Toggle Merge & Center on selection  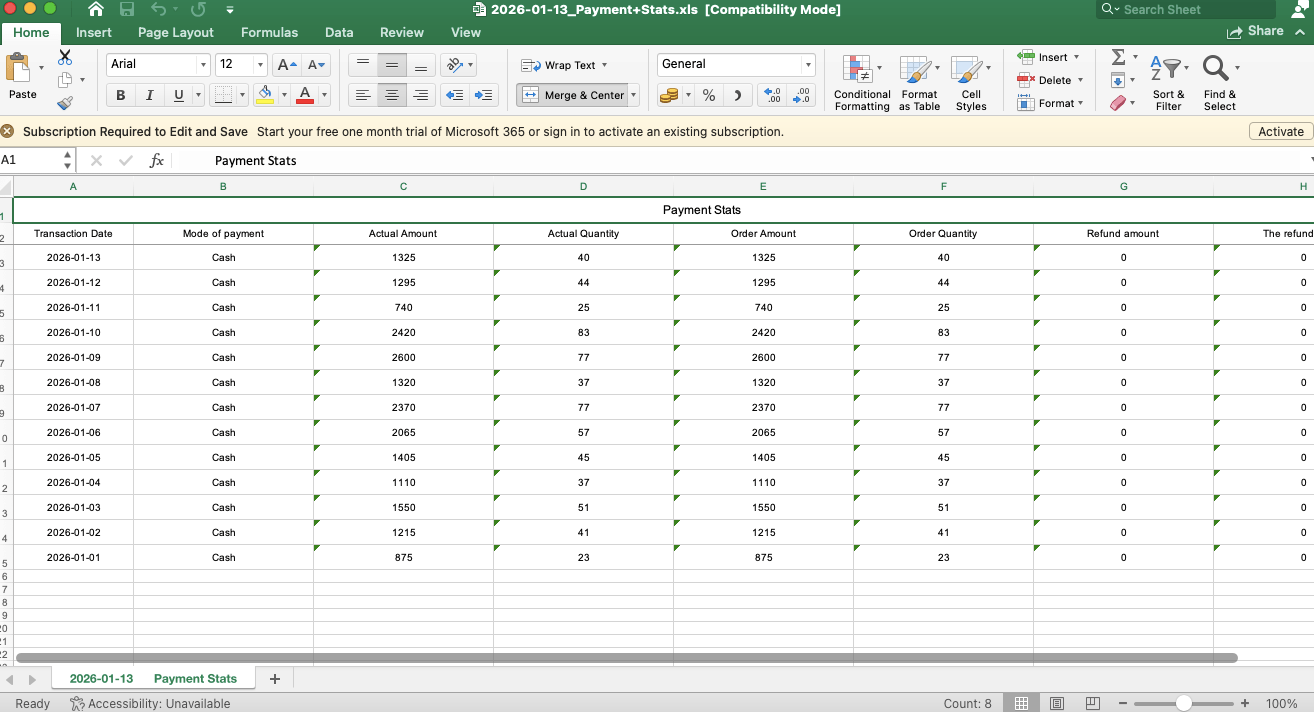pyautogui.click(x=573, y=95)
